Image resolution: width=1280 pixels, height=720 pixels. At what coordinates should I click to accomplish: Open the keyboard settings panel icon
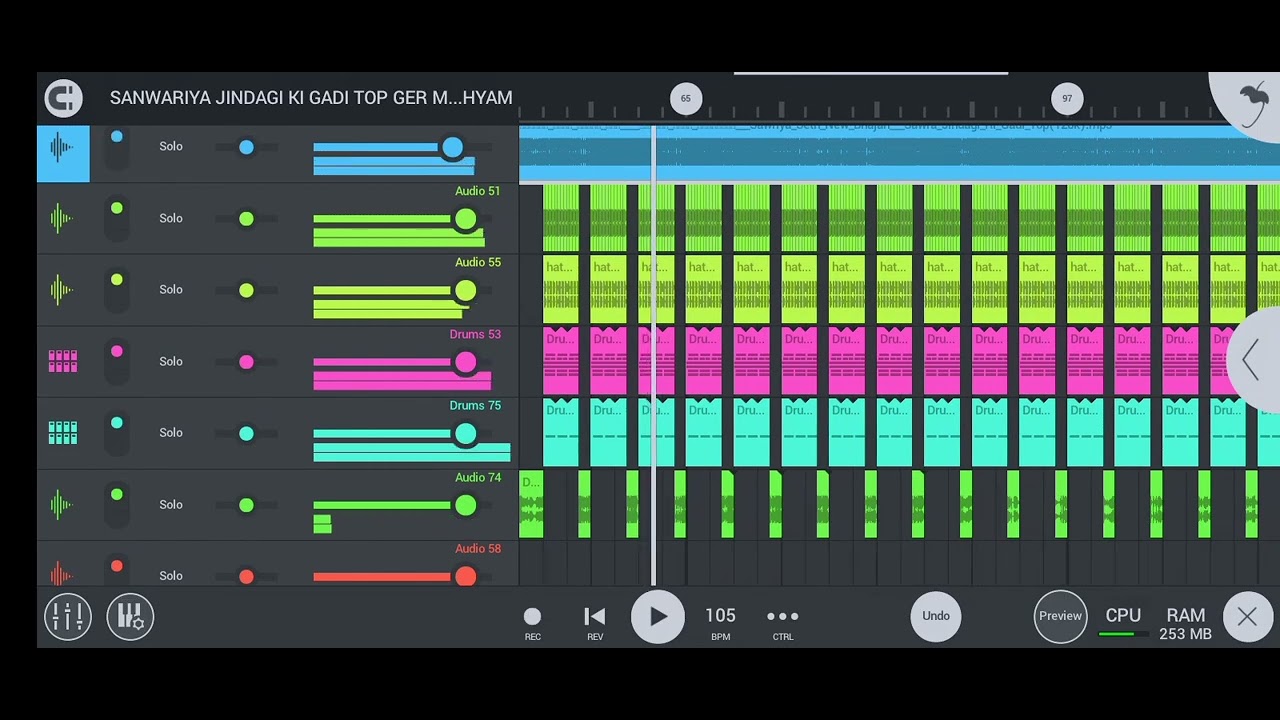130,617
